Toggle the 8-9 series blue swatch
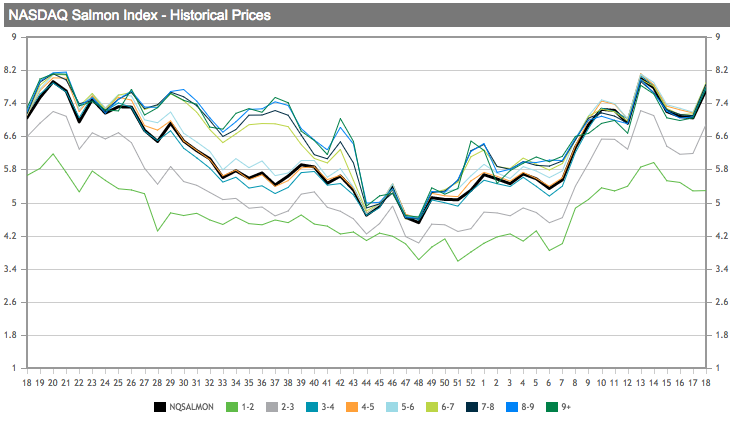 [512, 407]
